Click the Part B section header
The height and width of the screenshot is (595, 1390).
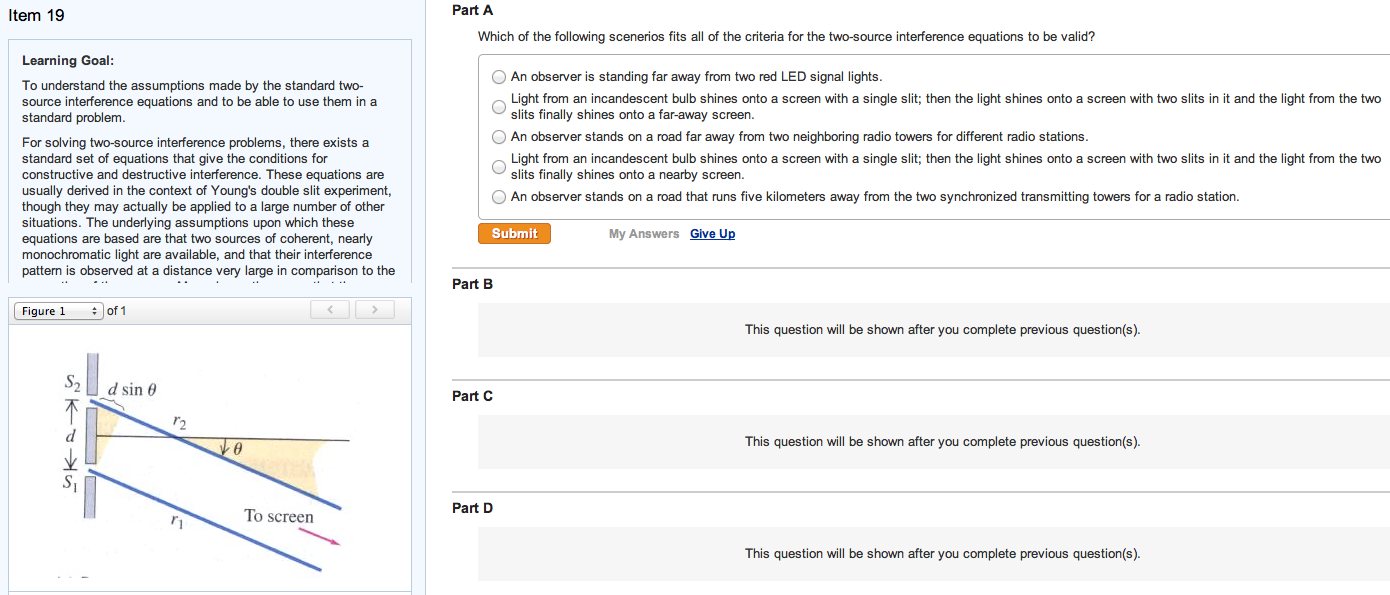pos(471,283)
